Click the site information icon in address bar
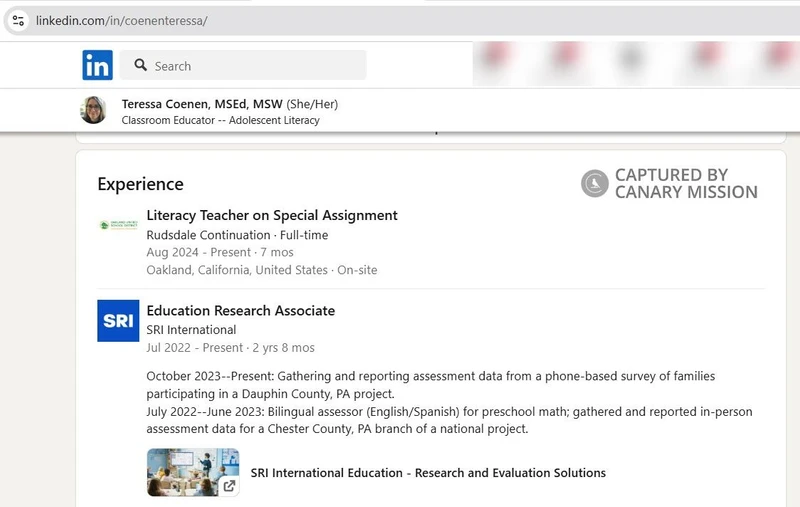Viewport: 800px width, 507px height. tap(17, 21)
